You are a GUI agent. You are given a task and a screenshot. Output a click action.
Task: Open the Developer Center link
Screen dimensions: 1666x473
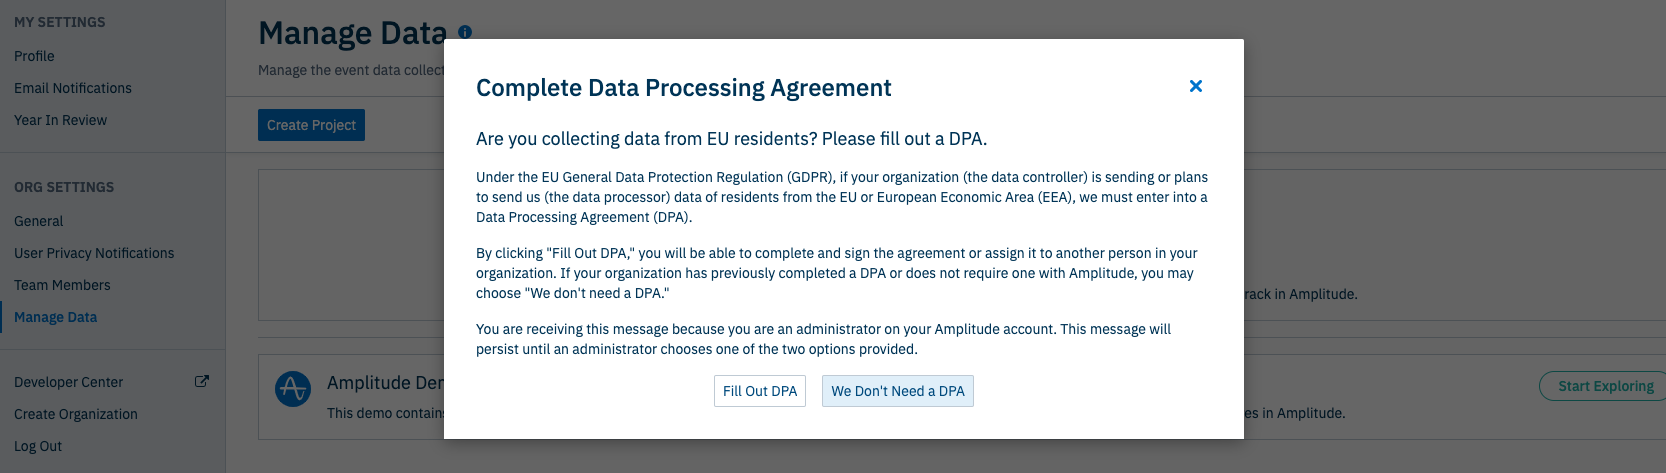click(x=68, y=382)
